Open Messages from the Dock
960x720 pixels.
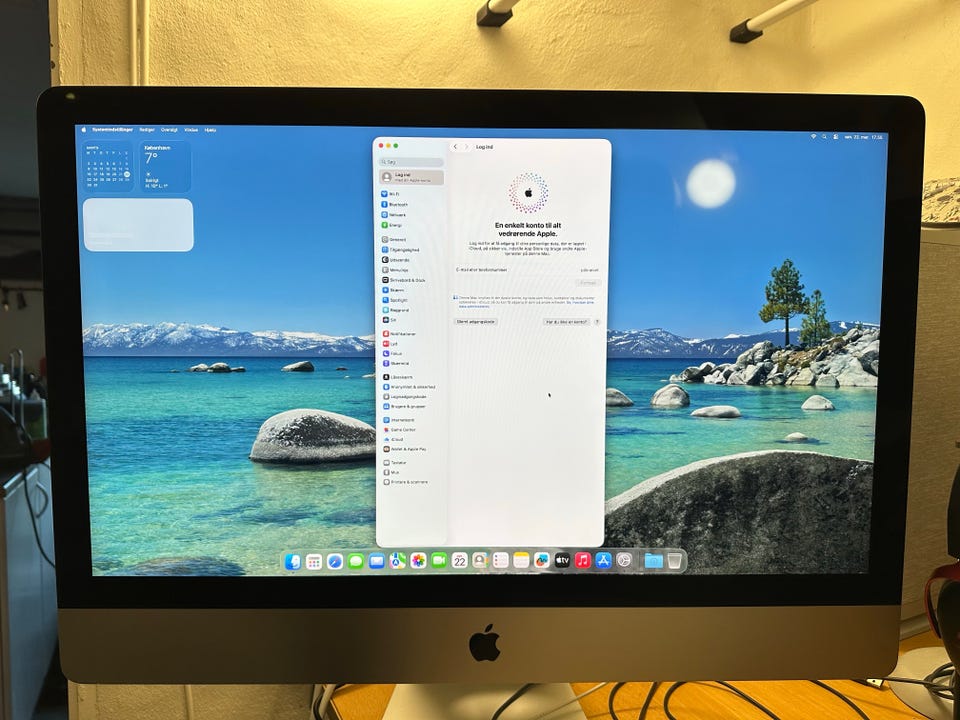[356, 561]
